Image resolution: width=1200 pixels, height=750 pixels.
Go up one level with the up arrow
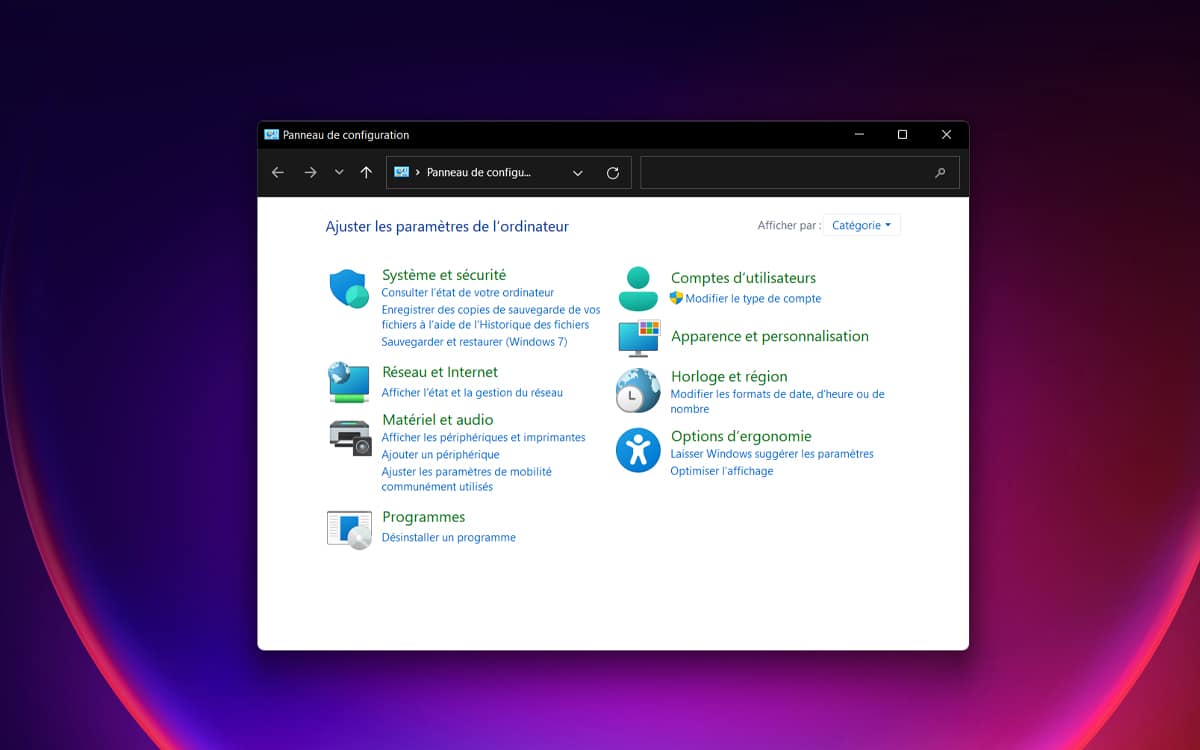click(x=366, y=173)
